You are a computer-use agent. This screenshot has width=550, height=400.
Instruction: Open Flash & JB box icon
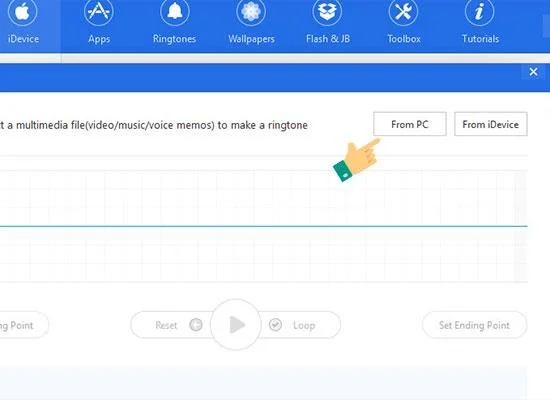(x=327, y=12)
